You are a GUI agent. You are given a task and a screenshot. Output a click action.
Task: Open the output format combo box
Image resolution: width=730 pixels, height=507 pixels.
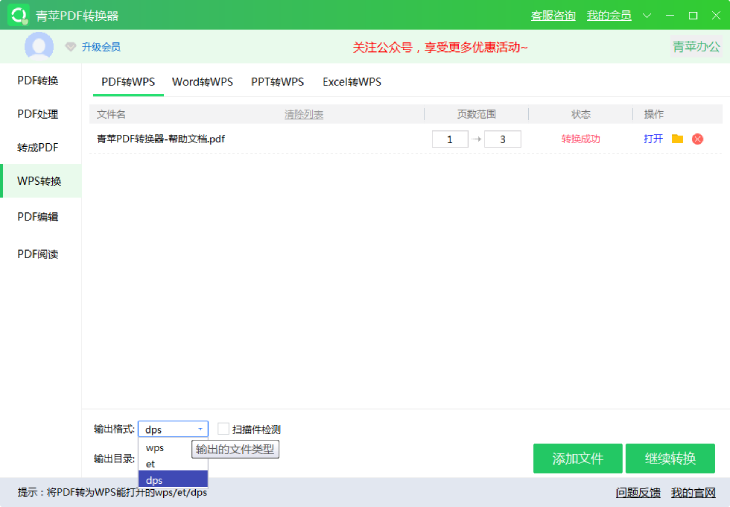point(173,429)
